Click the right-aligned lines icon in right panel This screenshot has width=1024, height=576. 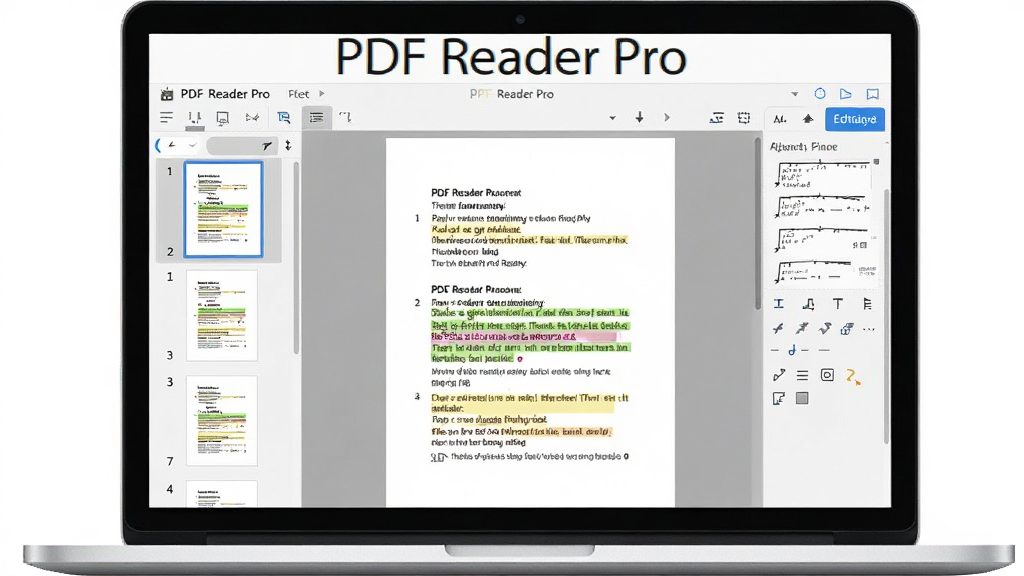coord(867,304)
